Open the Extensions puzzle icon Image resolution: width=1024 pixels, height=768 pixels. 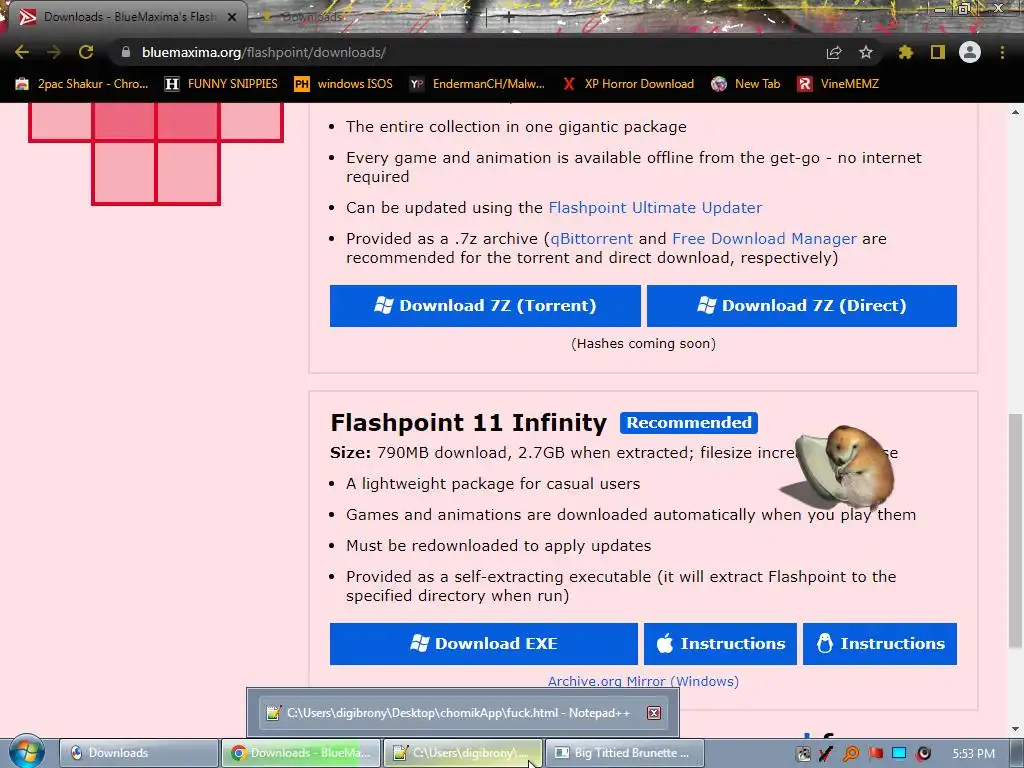905,52
